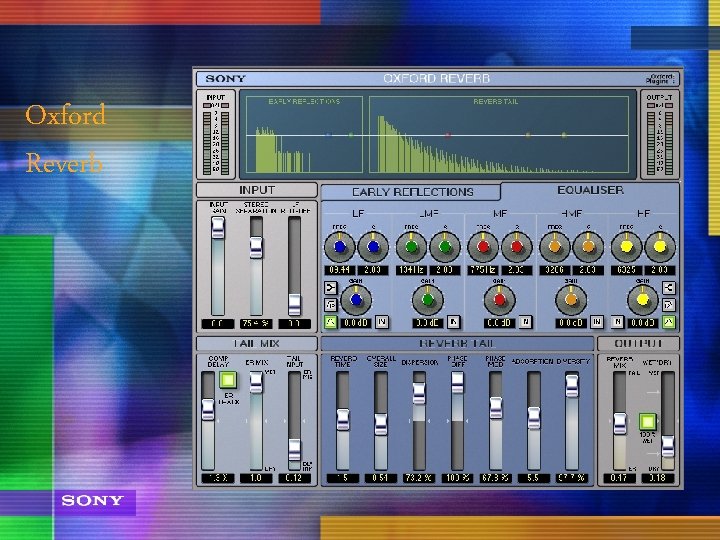This screenshot has width=720, height=540.
Task: Click the LMF gain value field
Action: coord(428,323)
